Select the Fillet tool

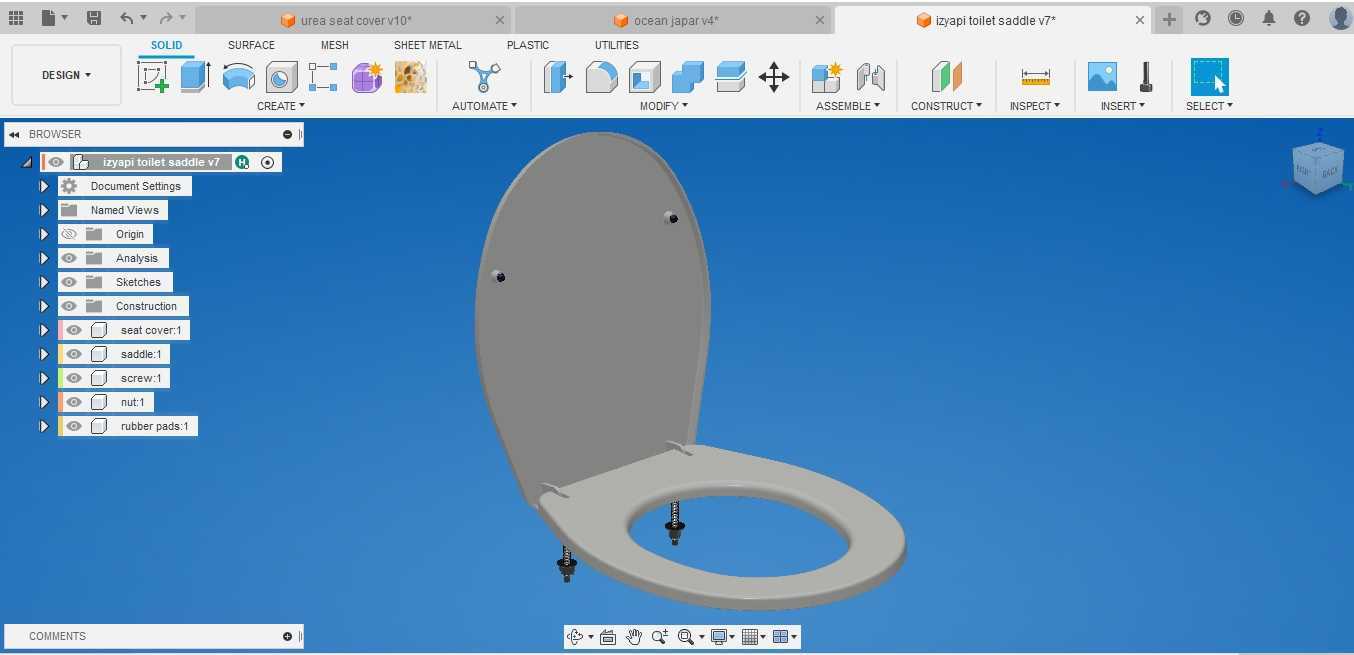[x=601, y=77]
